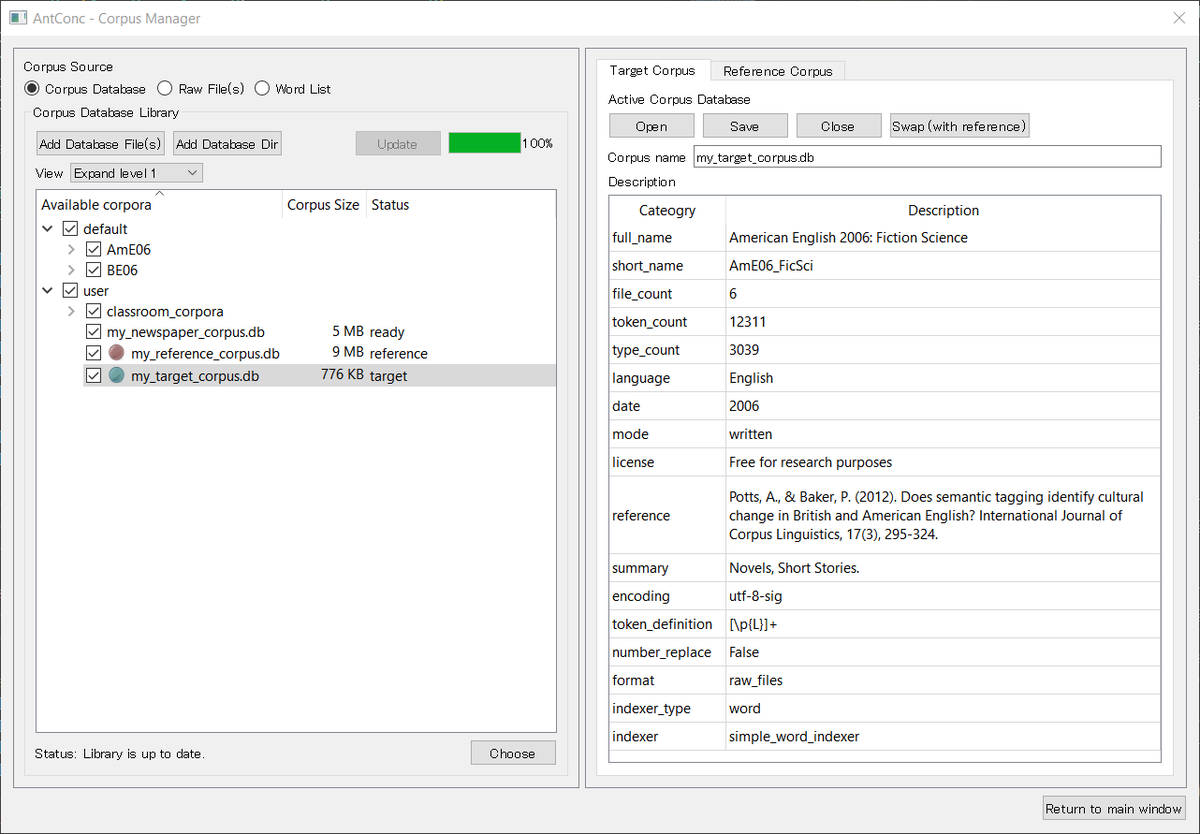Expand the BE06 tree node
The width and height of the screenshot is (1200, 834).
(71, 270)
